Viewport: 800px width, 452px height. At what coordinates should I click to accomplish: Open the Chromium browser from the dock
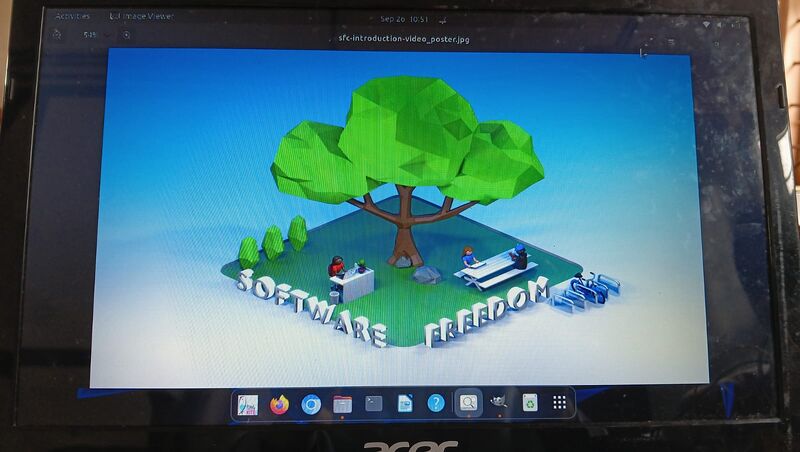pos(311,404)
